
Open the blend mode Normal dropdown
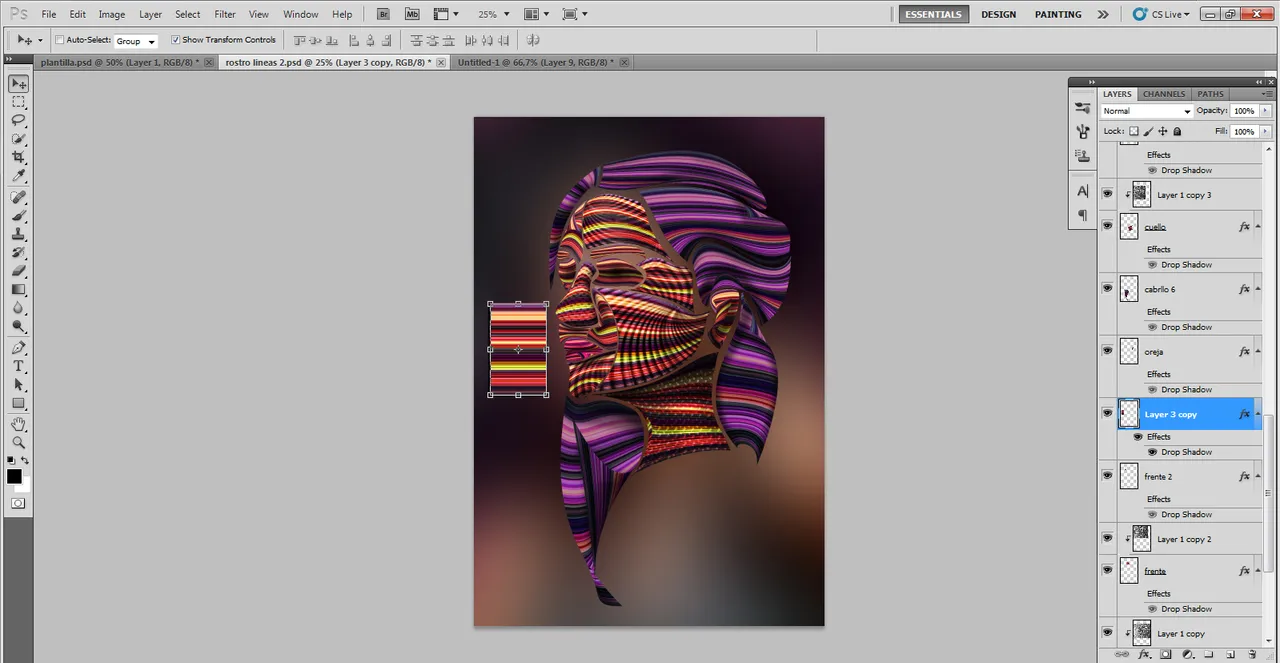(x=1146, y=111)
